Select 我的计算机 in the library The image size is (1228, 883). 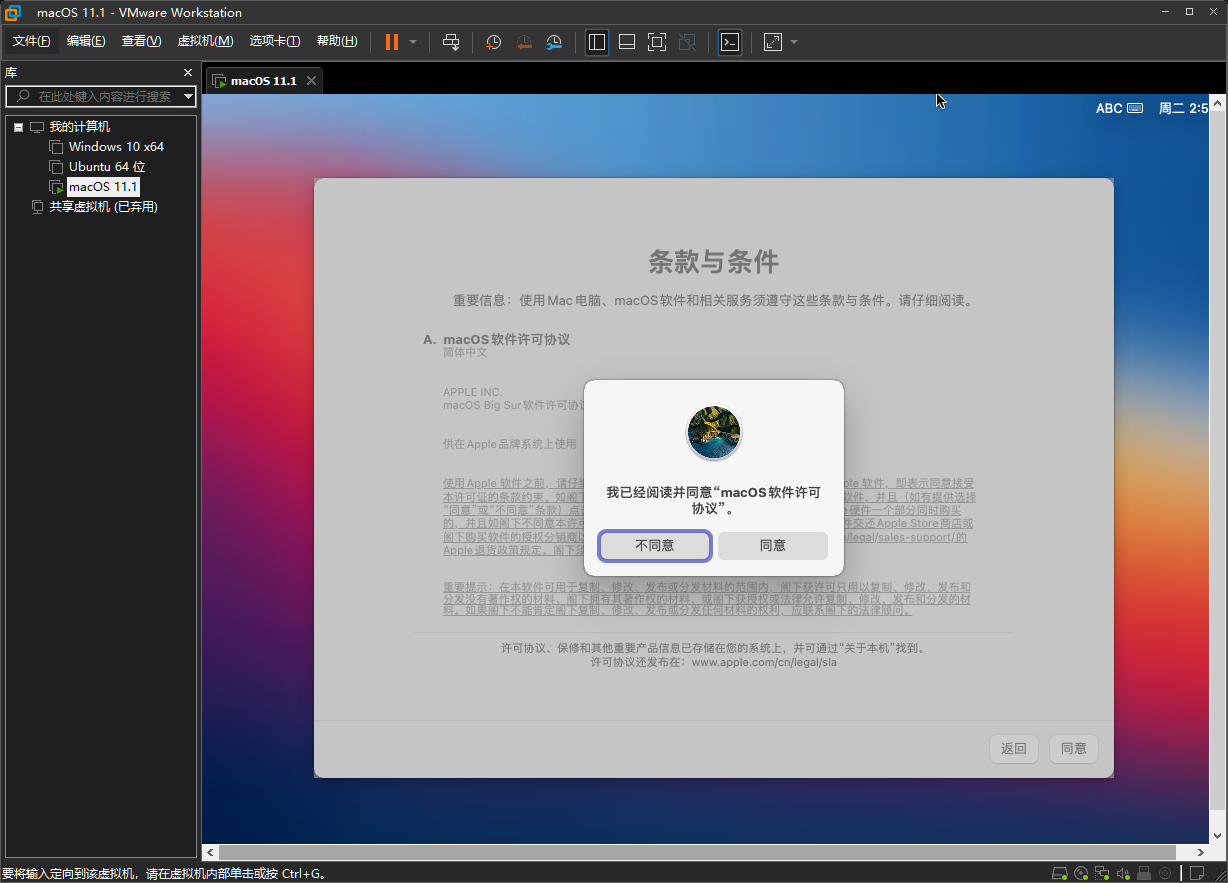point(80,127)
